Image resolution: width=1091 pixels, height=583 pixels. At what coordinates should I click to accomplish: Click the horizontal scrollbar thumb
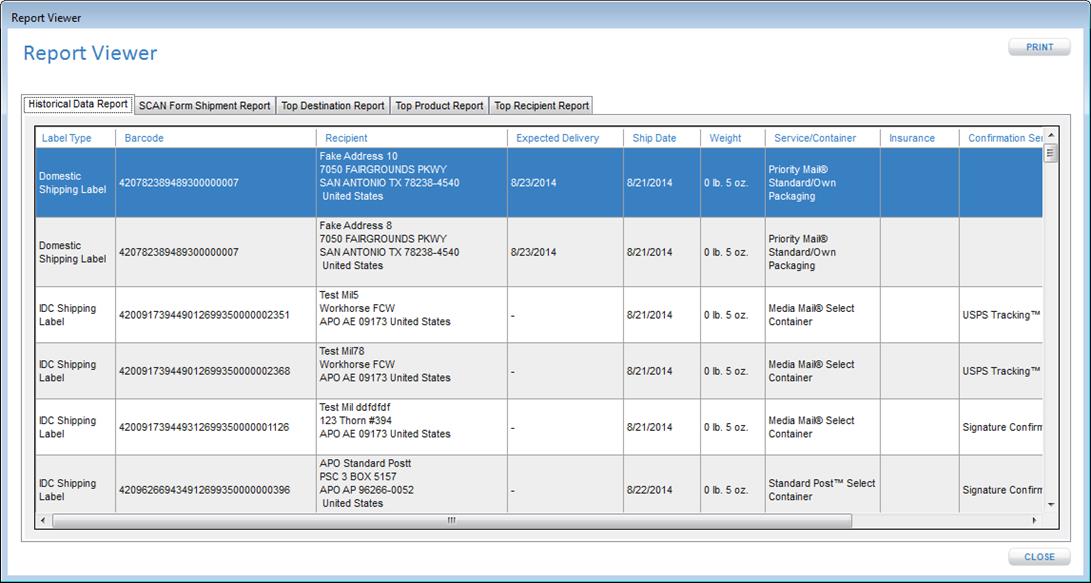(452, 520)
